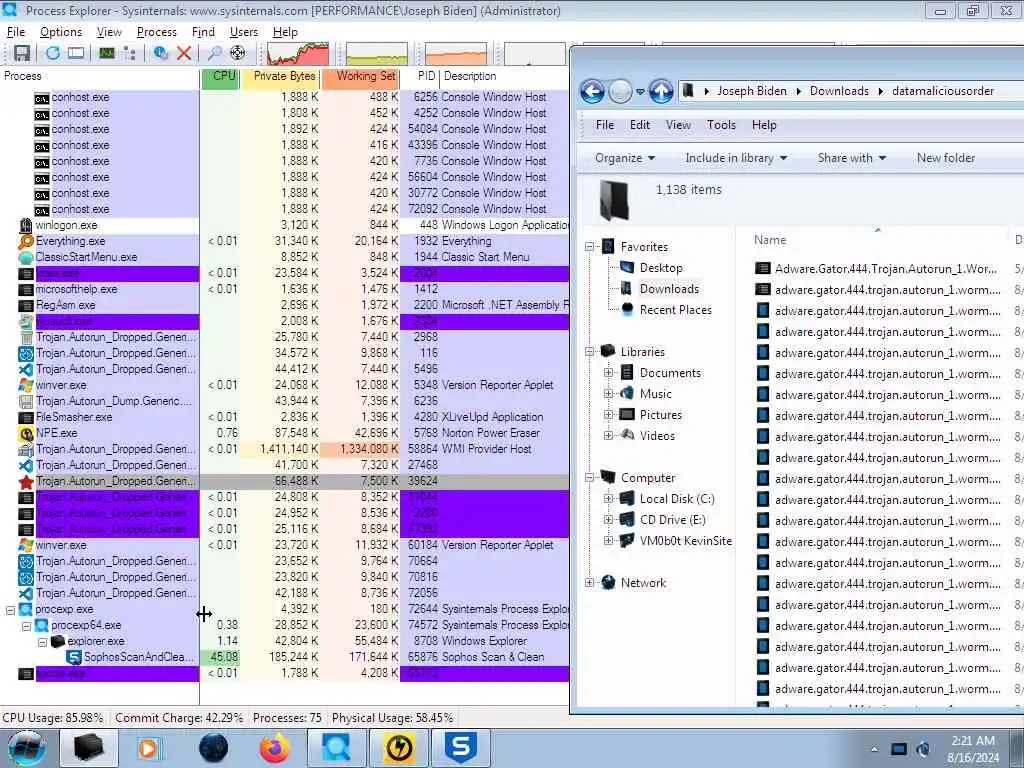Click the New folder button
The height and width of the screenshot is (768, 1024).
click(946, 158)
